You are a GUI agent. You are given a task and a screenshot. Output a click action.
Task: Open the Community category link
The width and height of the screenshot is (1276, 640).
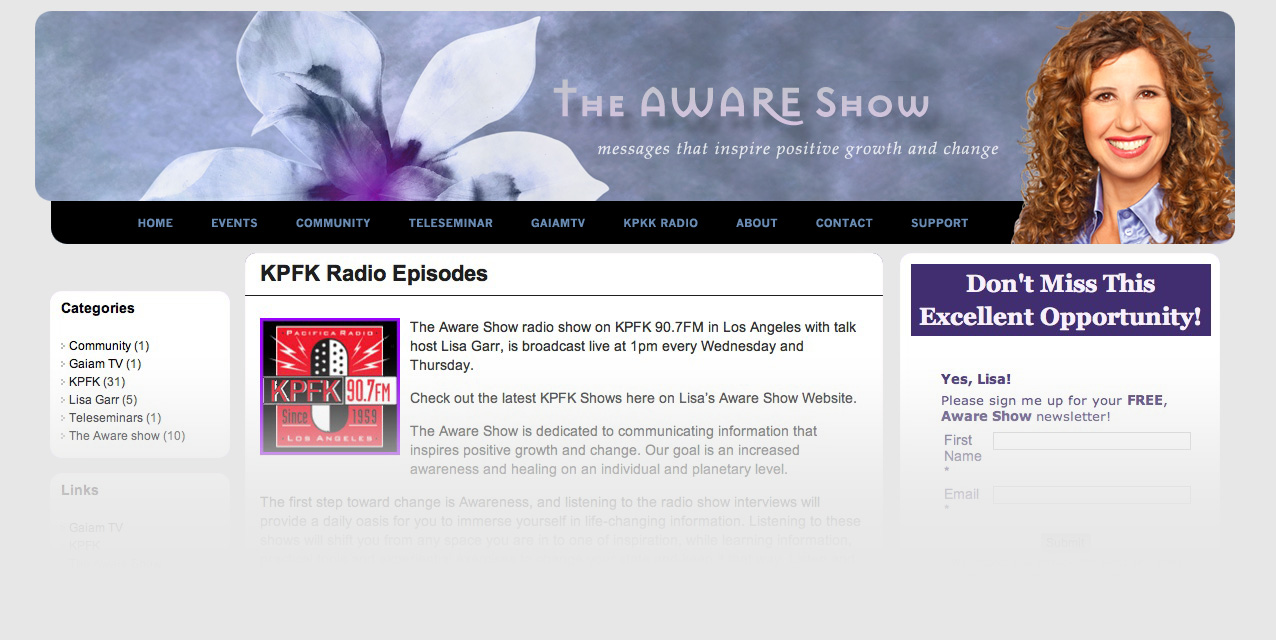click(x=100, y=346)
